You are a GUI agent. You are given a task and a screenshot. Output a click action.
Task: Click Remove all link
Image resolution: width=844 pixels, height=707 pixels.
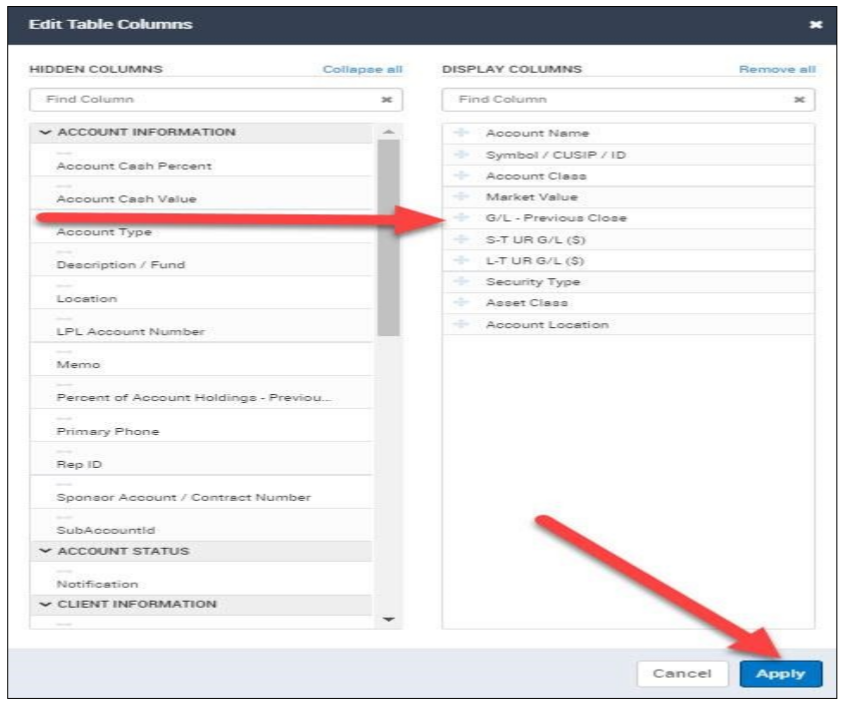click(x=777, y=69)
